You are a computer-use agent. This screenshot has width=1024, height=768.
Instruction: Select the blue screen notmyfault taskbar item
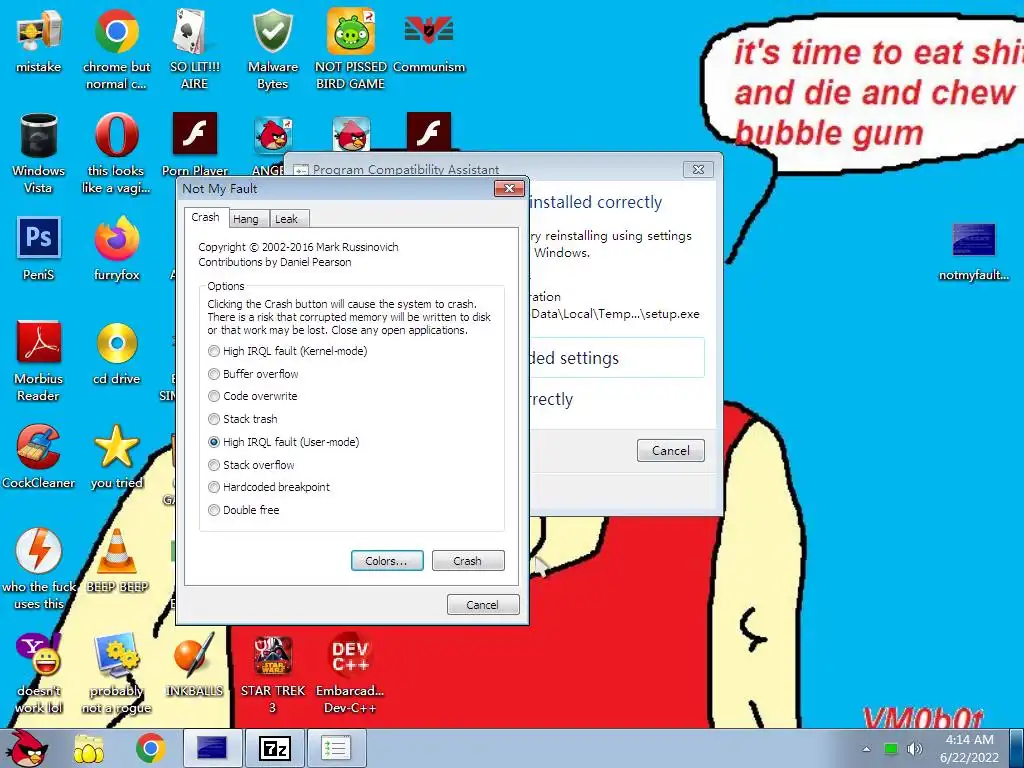212,748
